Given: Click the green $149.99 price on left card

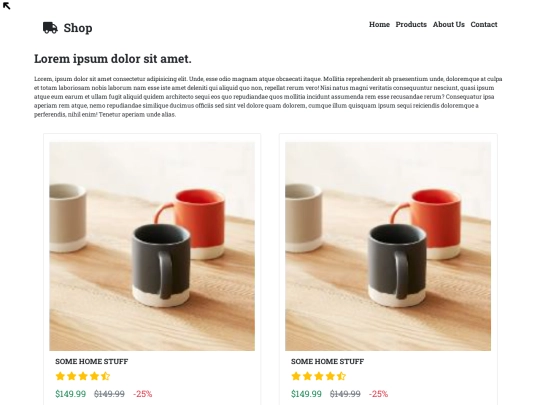Looking at the screenshot, I should click(71, 394).
